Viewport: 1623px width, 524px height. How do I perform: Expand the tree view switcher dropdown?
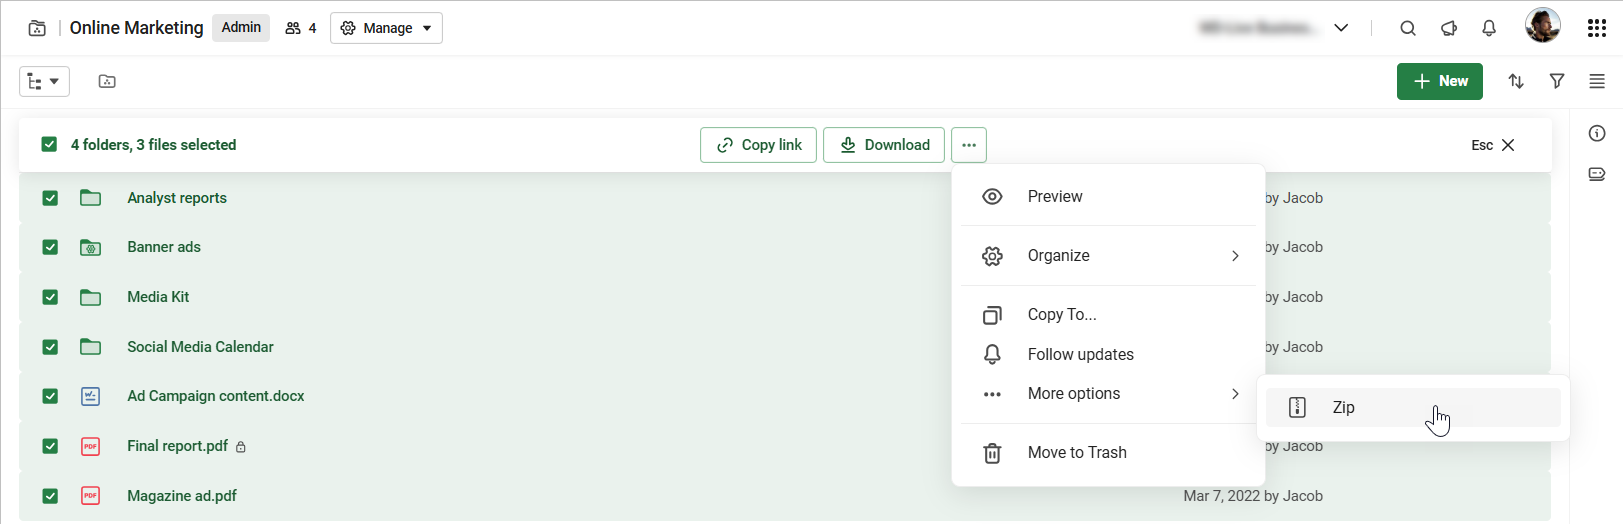coord(44,81)
